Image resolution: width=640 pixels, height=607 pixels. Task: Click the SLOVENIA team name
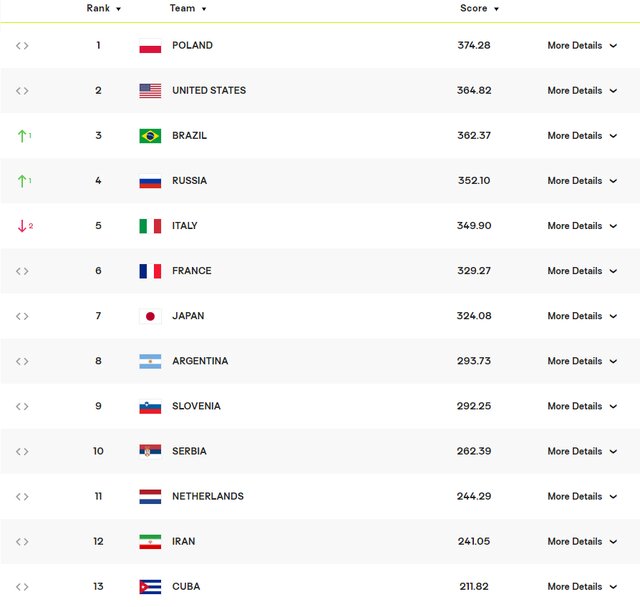pyautogui.click(x=196, y=406)
